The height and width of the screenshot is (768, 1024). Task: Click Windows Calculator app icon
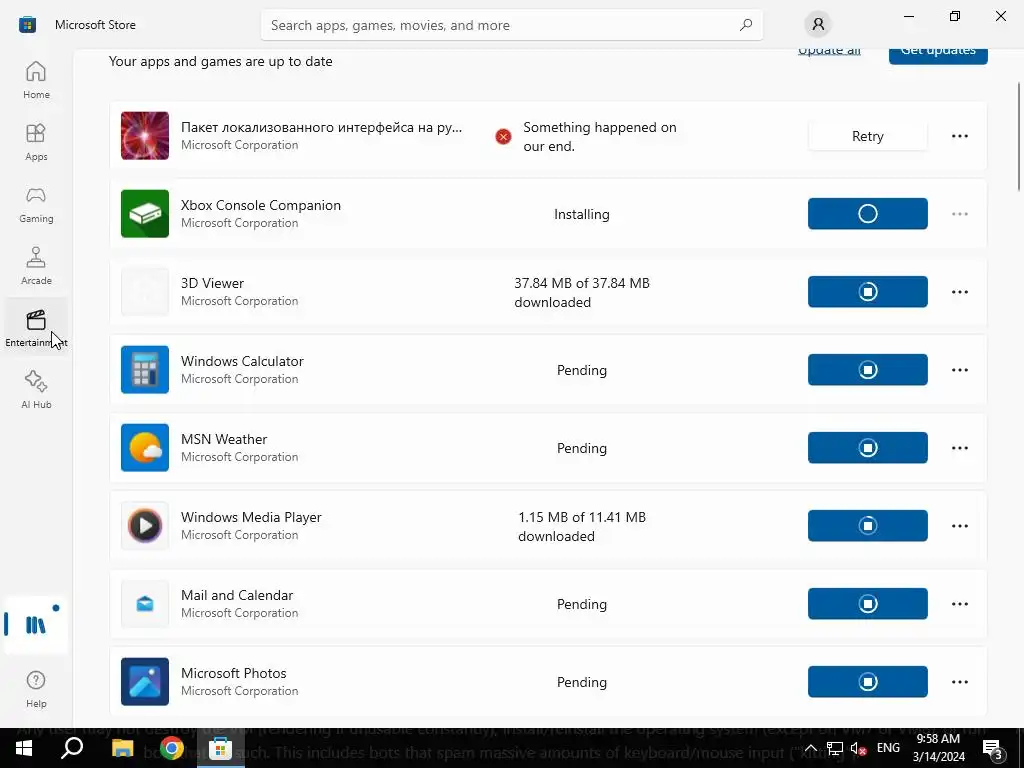pyautogui.click(x=145, y=370)
